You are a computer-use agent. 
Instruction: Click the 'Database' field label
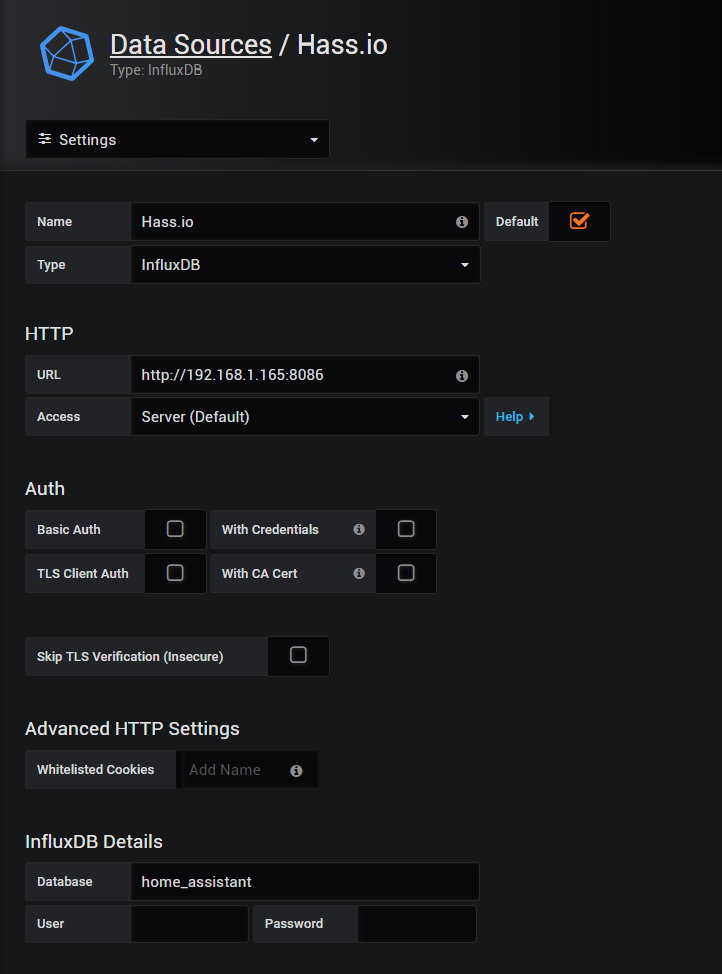click(65, 881)
